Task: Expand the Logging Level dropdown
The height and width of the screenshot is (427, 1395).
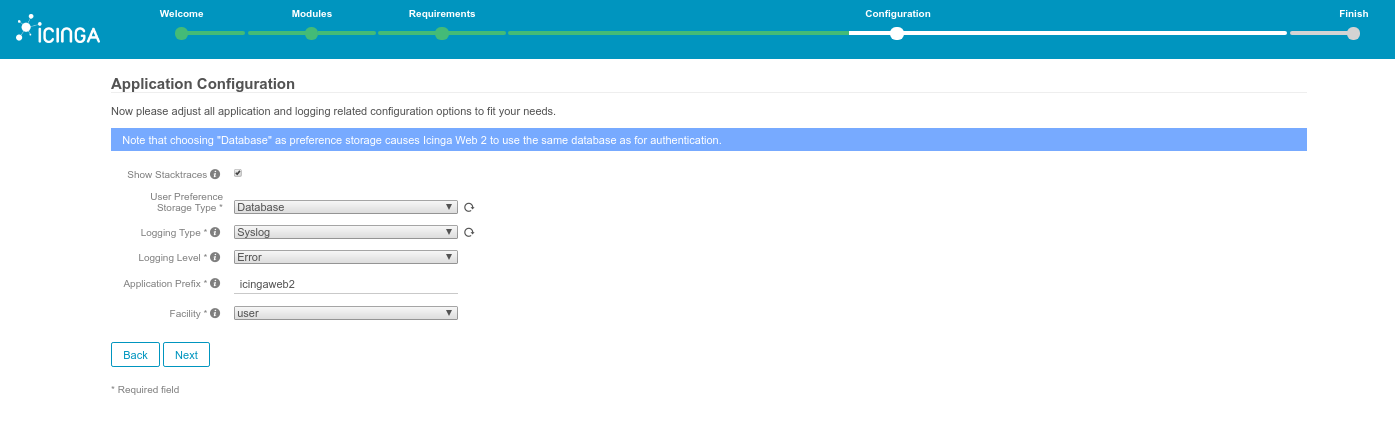Action: [x=345, y=257]
